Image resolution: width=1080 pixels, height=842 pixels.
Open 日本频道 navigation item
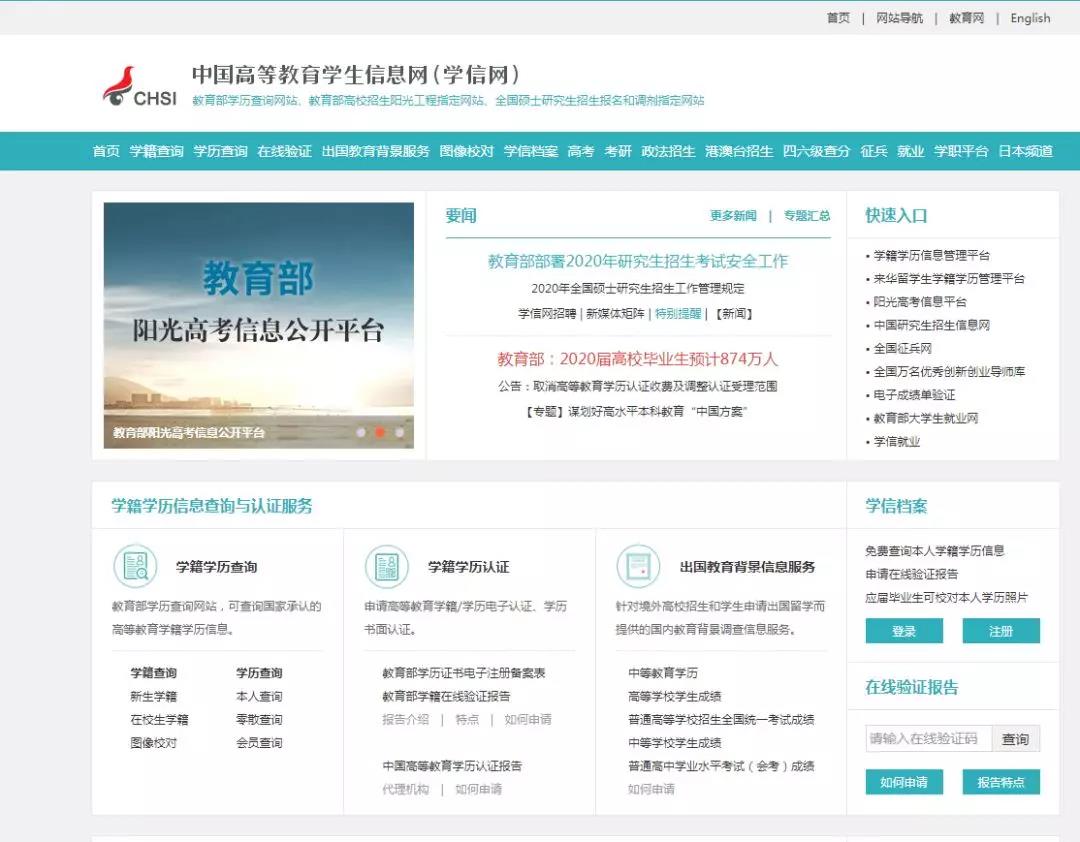1026,151
